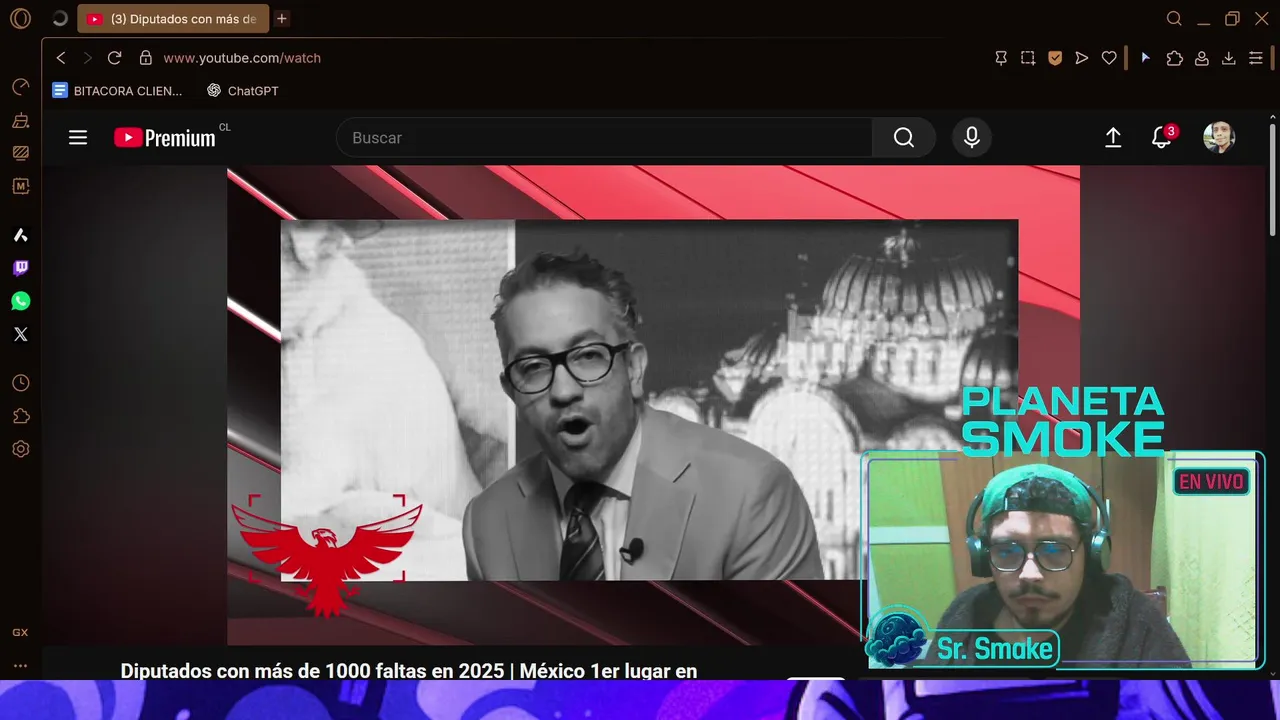Click the address bar URL
Screen dimensions: 1280x720
tap(242, 58)
